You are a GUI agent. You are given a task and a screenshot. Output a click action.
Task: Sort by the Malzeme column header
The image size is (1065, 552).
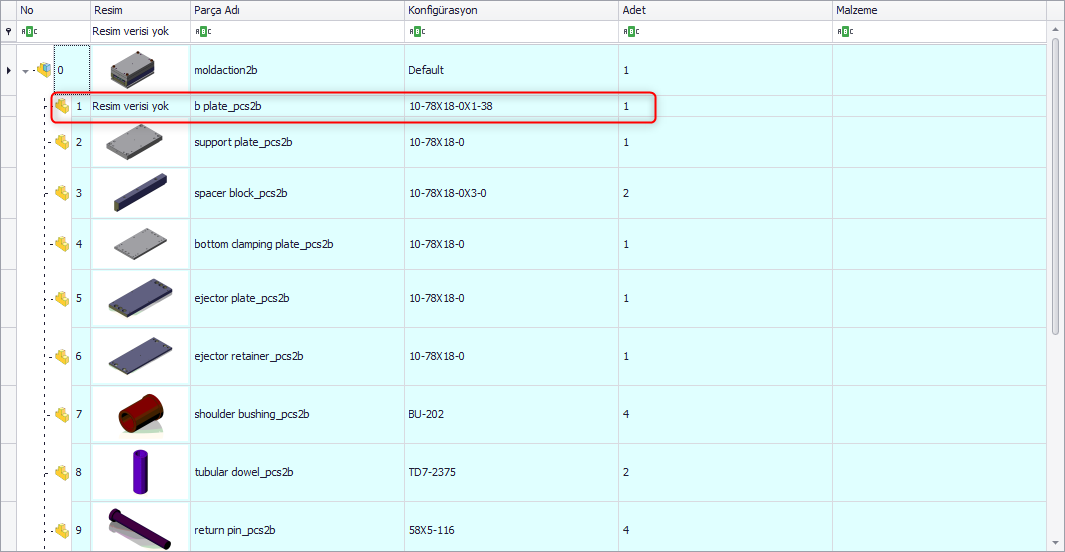[939, 10]
